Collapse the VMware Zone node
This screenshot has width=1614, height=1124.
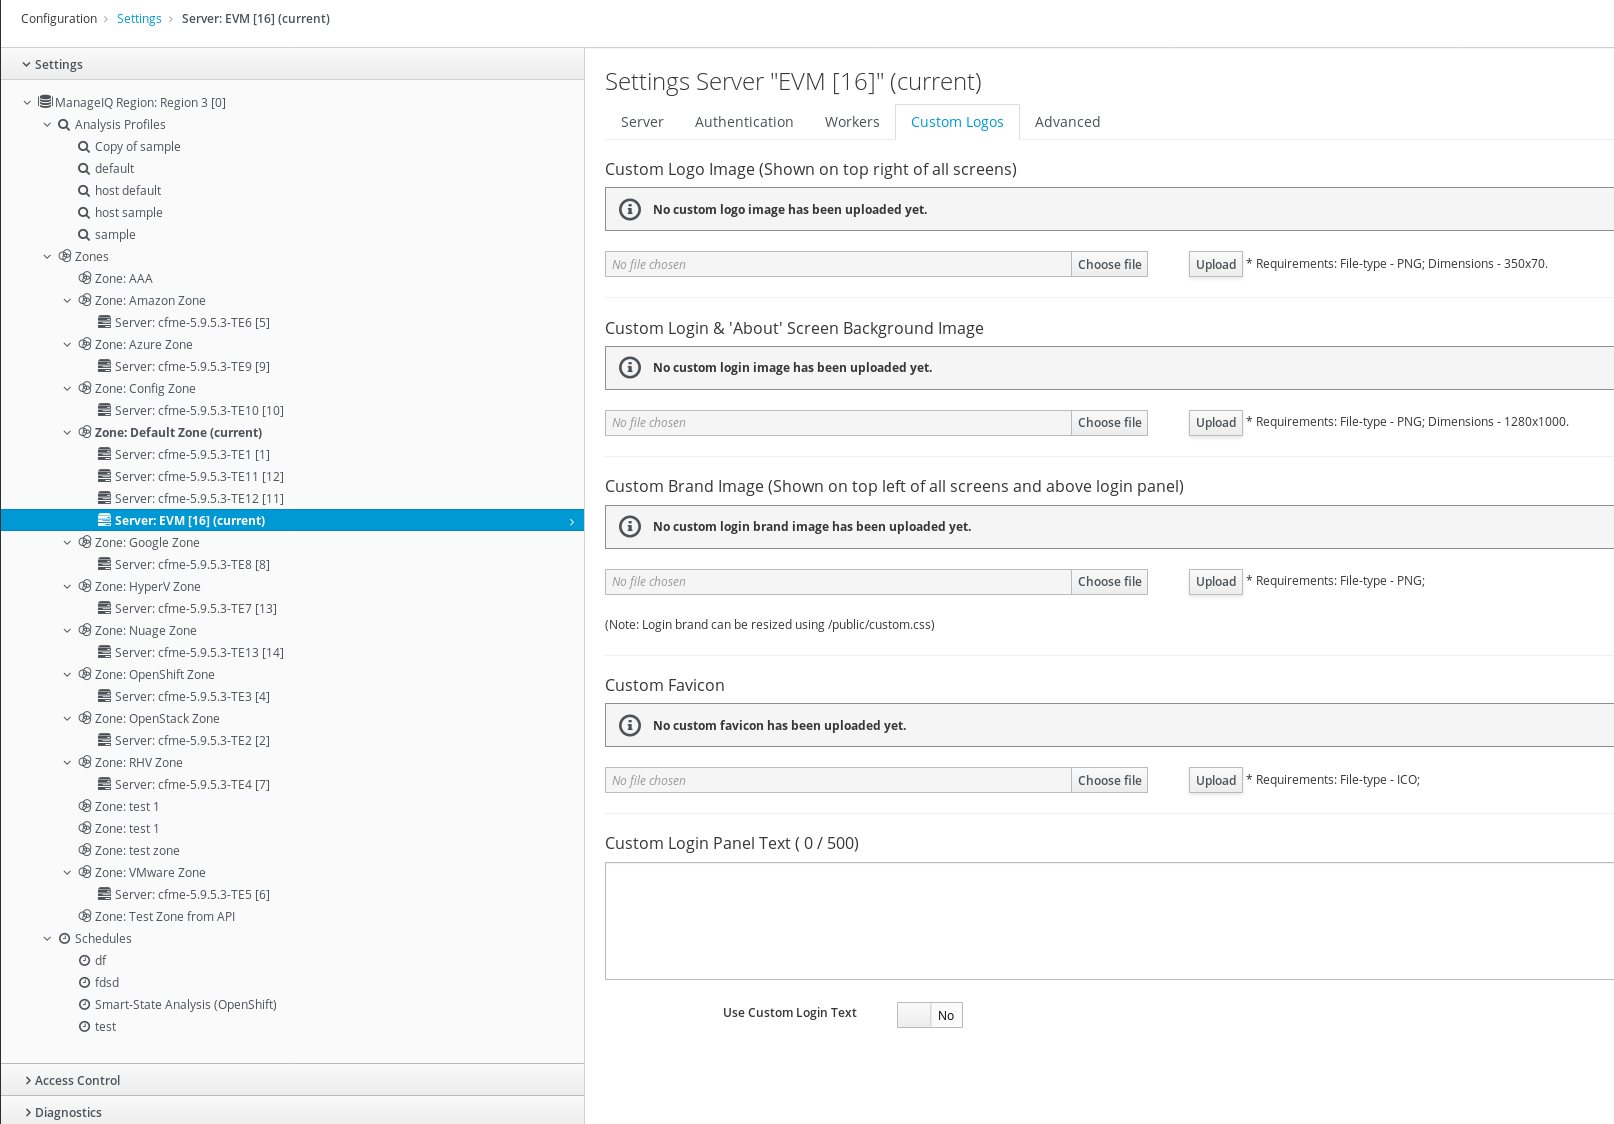(67, 873)
